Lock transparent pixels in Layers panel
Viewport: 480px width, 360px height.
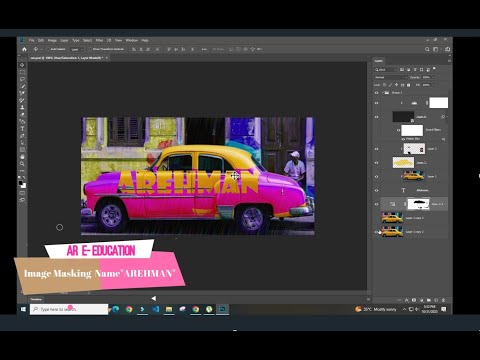click(384, 85)
